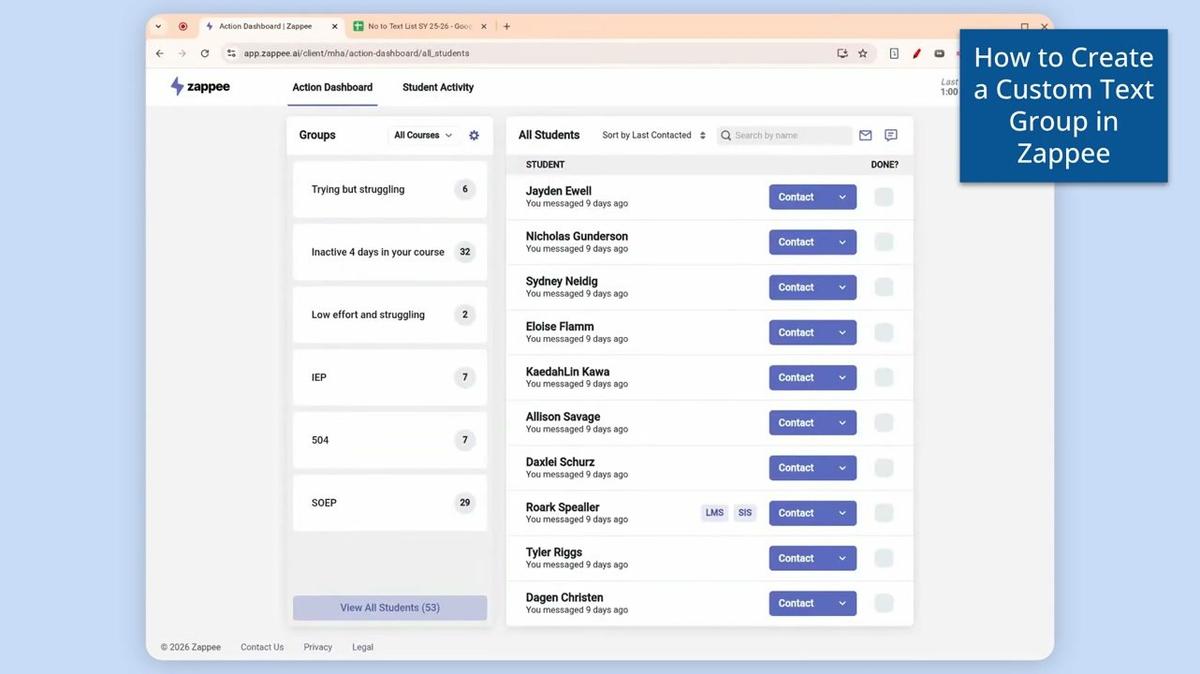The width and height of the screenshot is (1200, 674).
Task: Click the browser address bar URL
Action: point(356,53)
